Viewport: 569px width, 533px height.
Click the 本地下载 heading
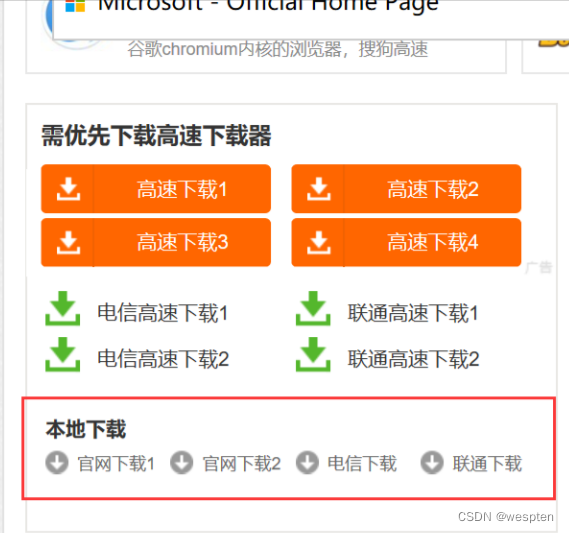click(x=86, y=429)
